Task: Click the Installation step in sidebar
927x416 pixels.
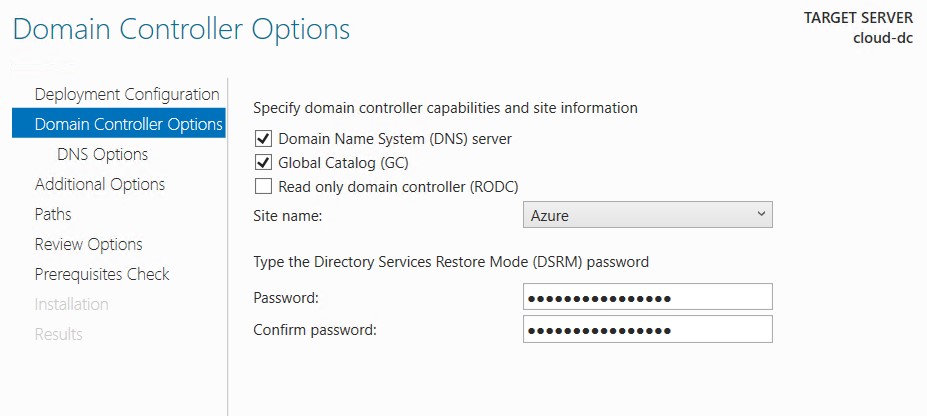Action: pos(71,304)
